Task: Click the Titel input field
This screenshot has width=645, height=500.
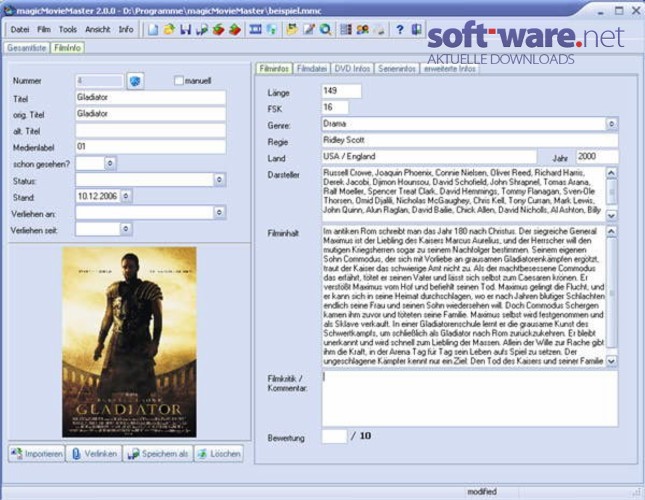Action: click(x=151, y=97)
